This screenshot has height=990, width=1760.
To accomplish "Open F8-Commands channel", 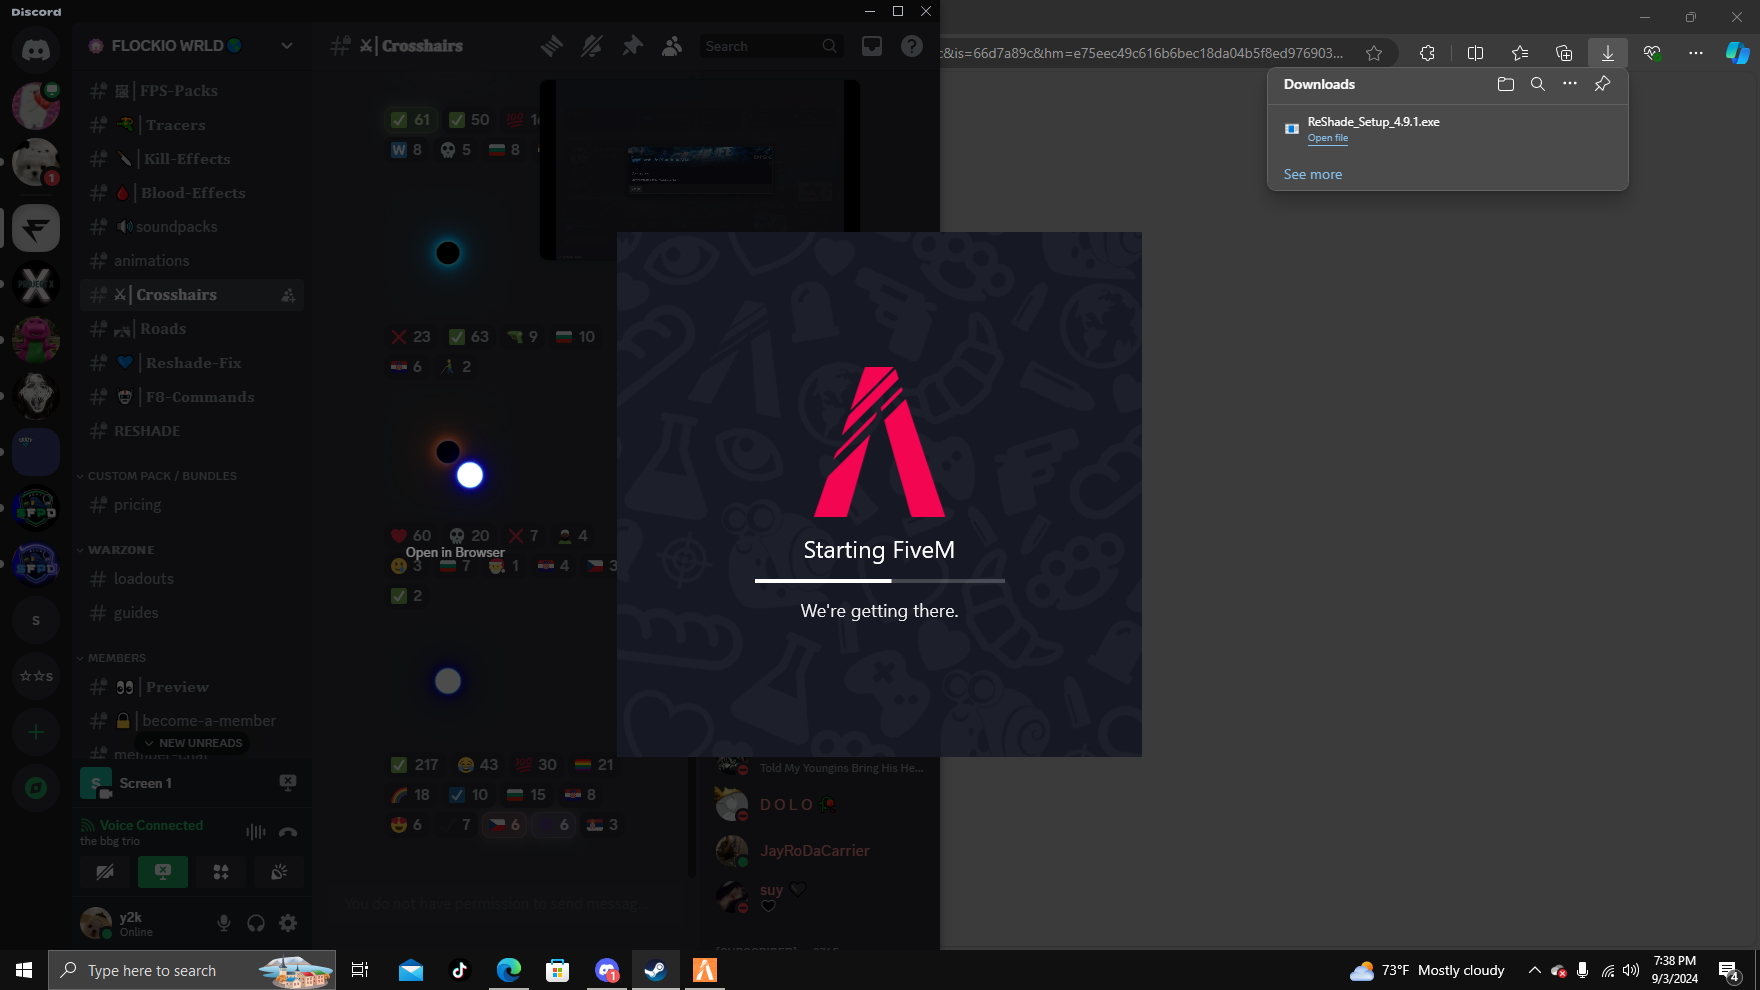I will [192, 397].
